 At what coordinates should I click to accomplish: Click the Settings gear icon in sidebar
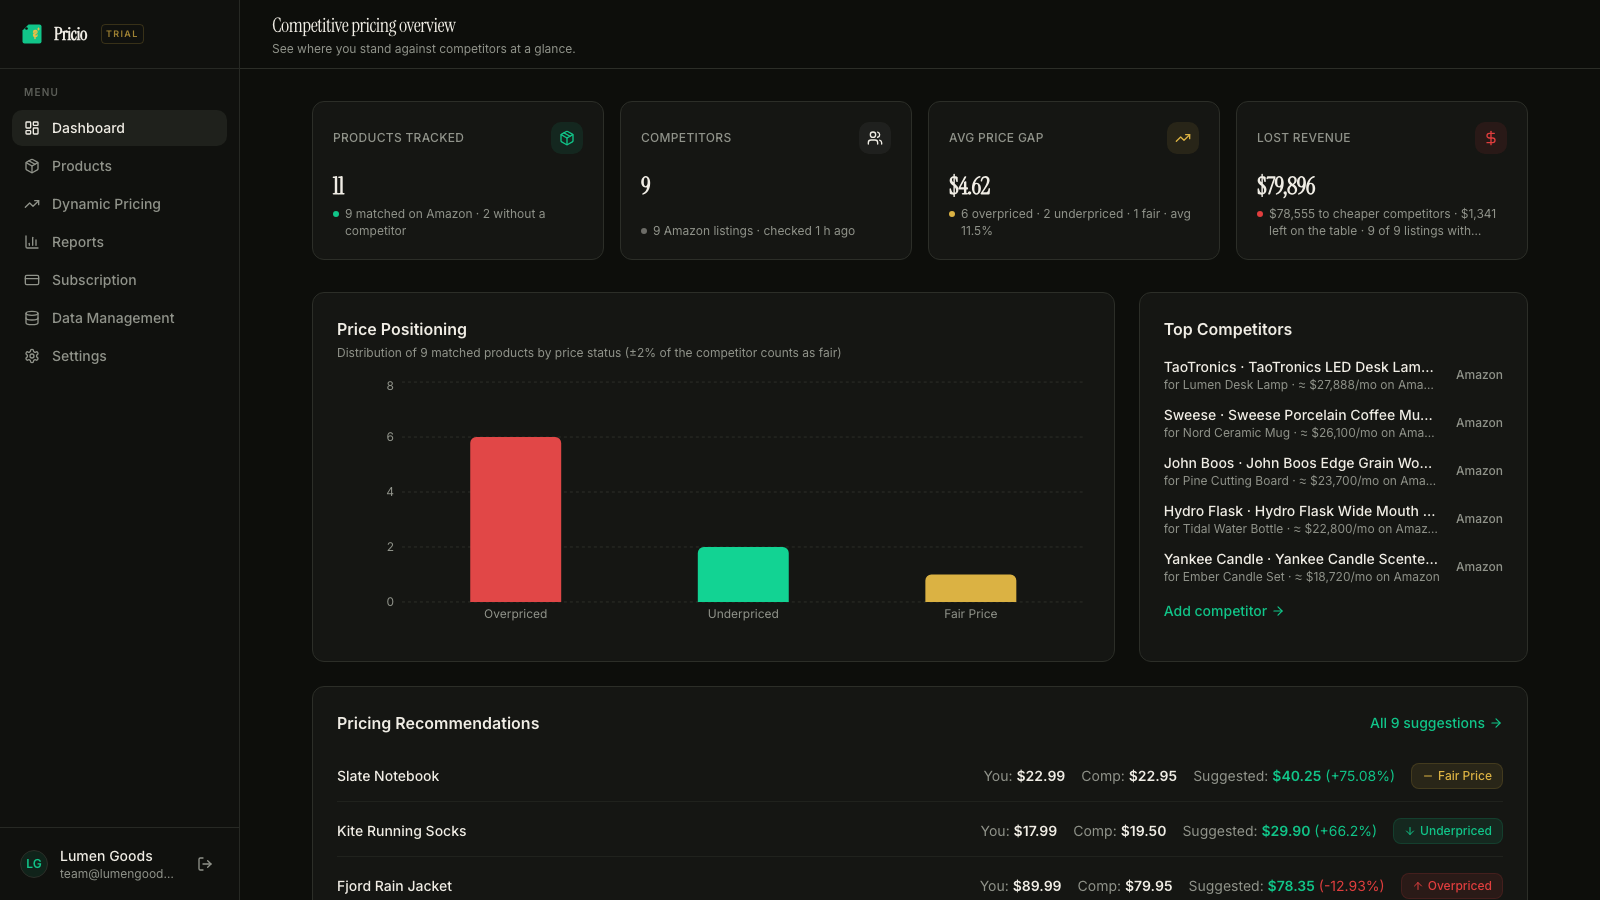pyautogui.click(x=32, y=356)
